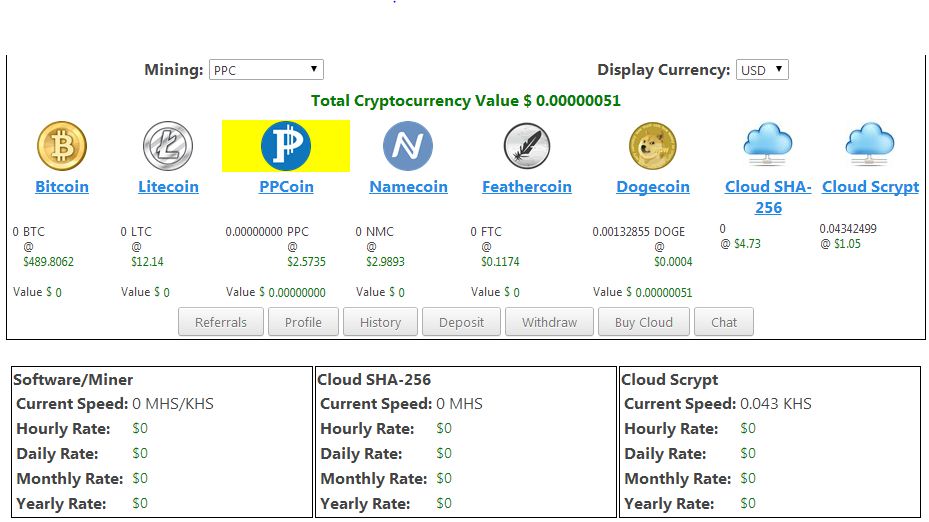The height and width of the screenshot is (522, 929).
Task: Follow the Dogecoin text link
Action: [653, 187]
